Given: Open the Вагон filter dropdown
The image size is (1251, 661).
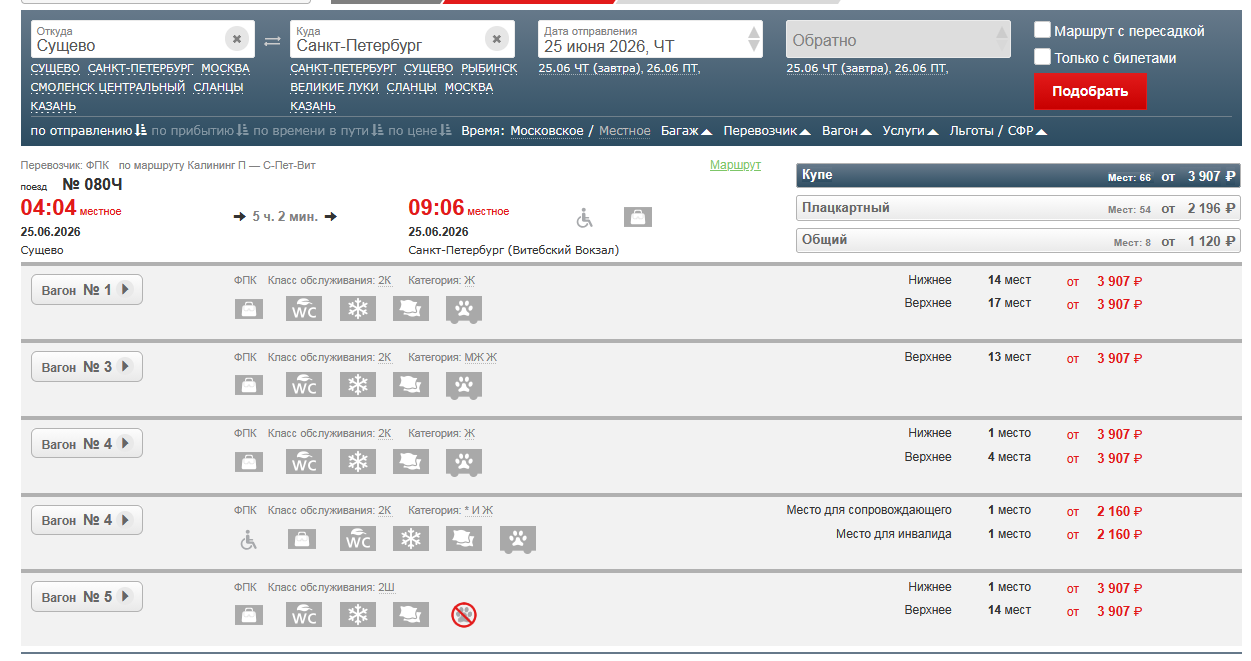Looking at the screenshot, I should 847,131.
